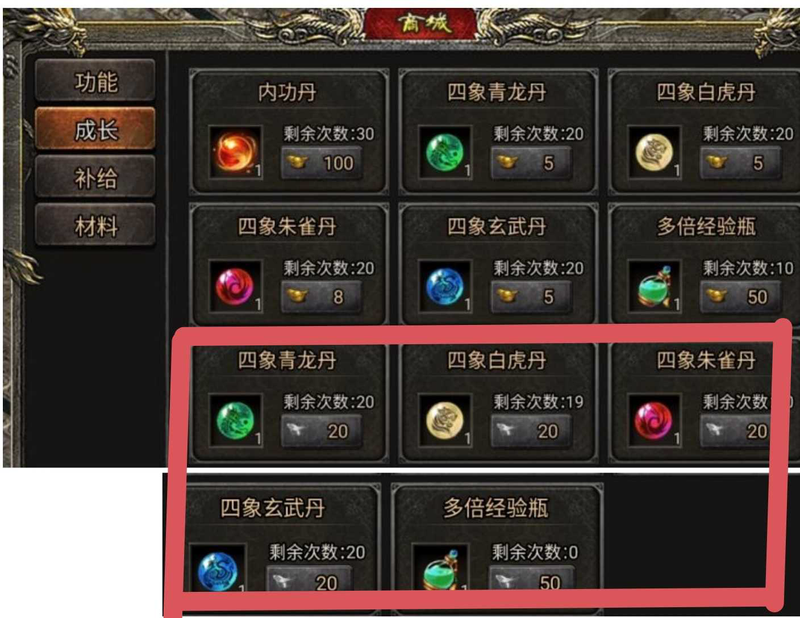Select the yellow 四象白虎丹 icon in top row
Image resolution: width=800 pixels, height=618 pixels.
click(654, 152)
